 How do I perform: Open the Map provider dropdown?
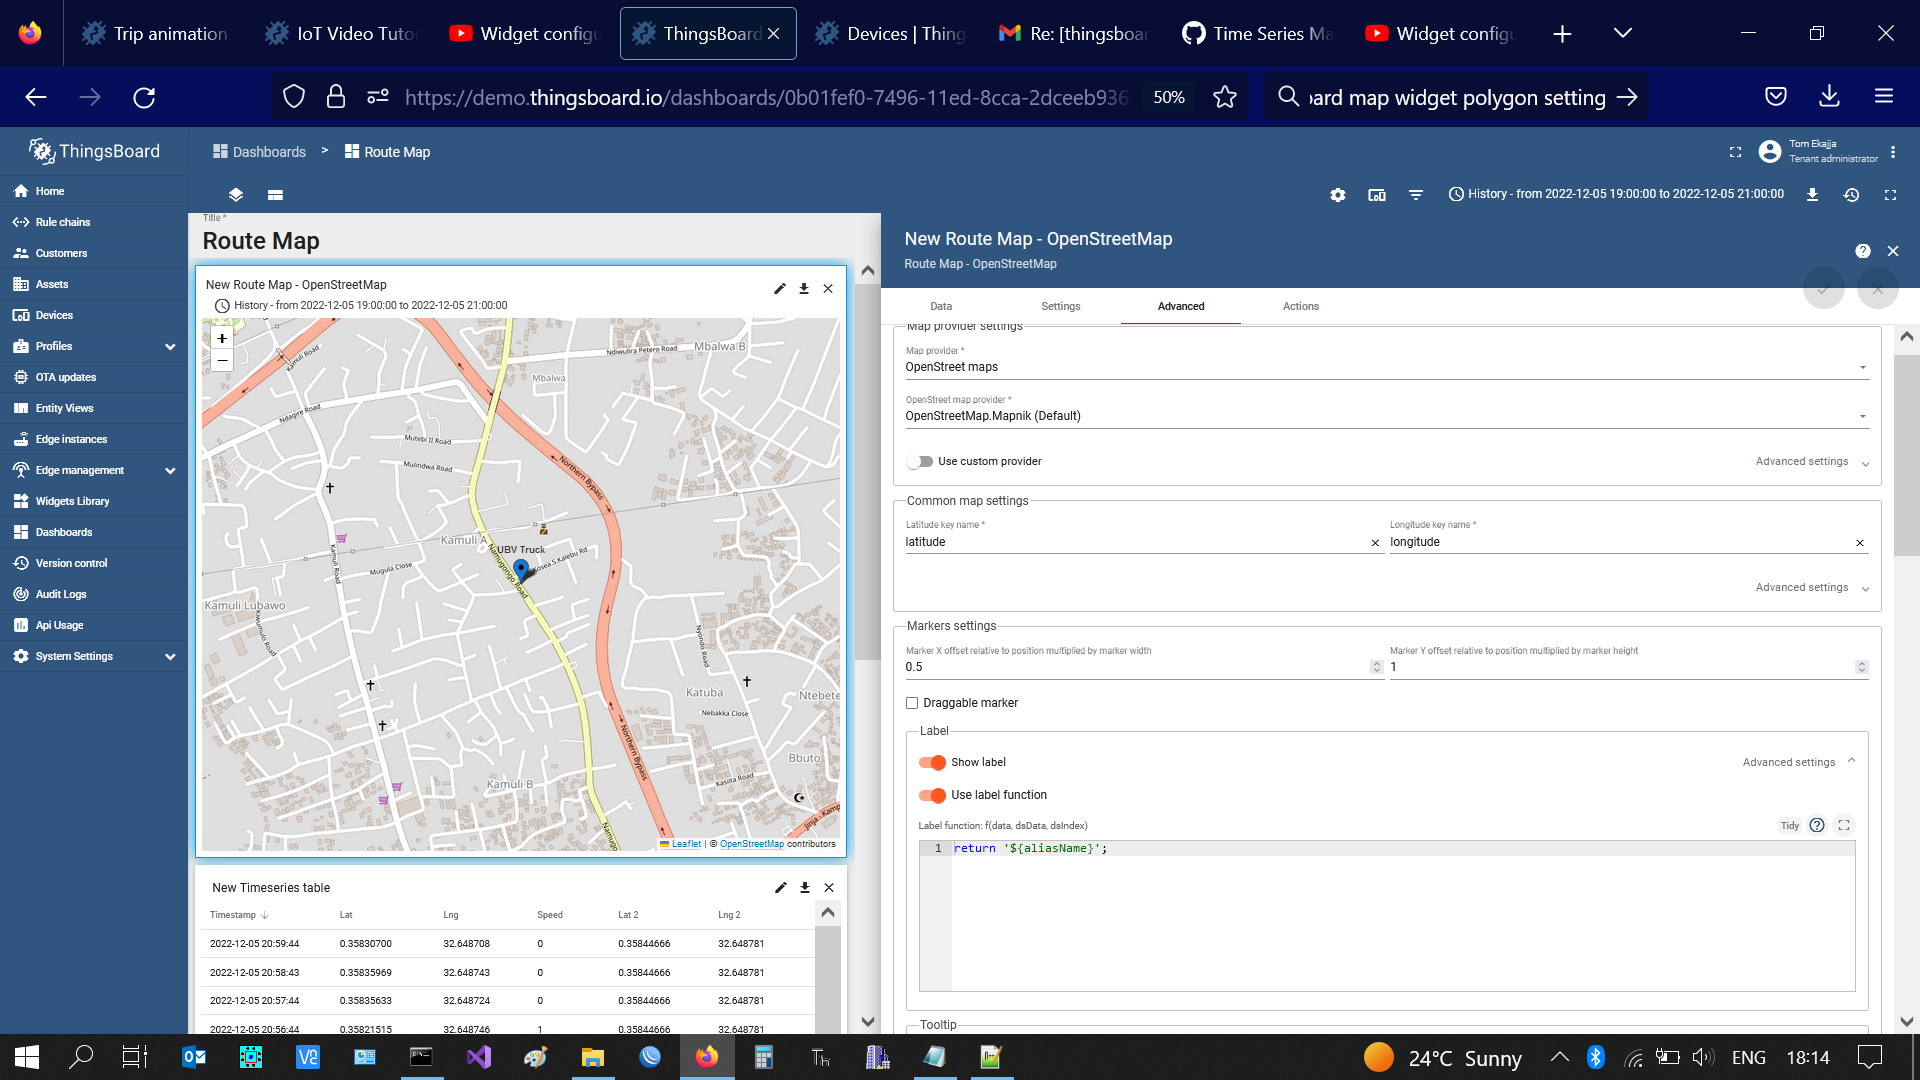coord(1861,367)
